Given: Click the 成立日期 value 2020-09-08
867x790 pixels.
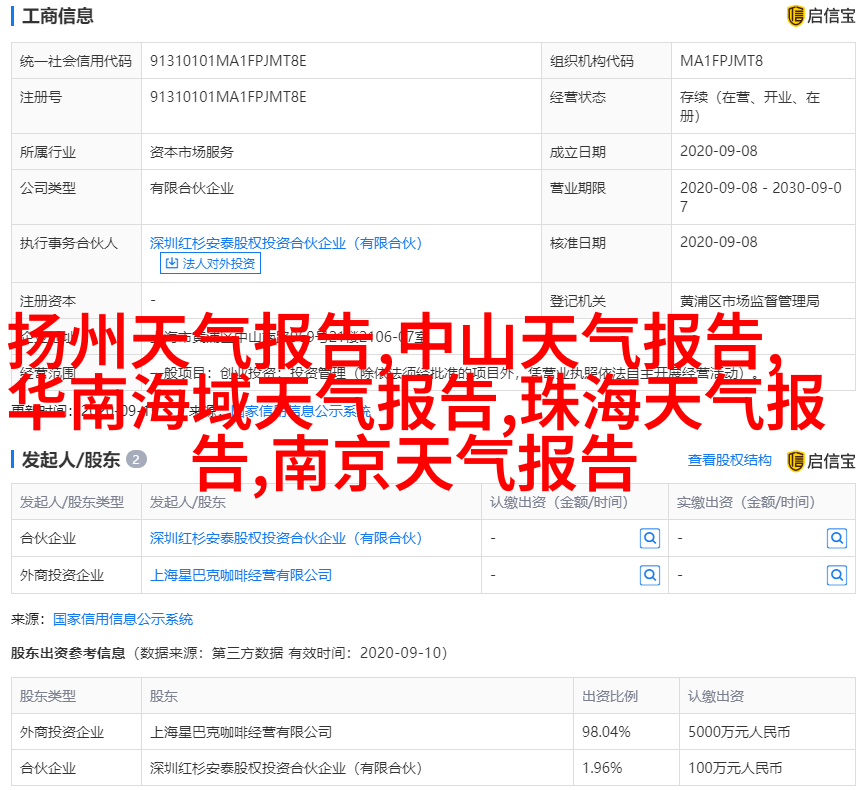Looking at the screenshot, I should click(718, 151).
